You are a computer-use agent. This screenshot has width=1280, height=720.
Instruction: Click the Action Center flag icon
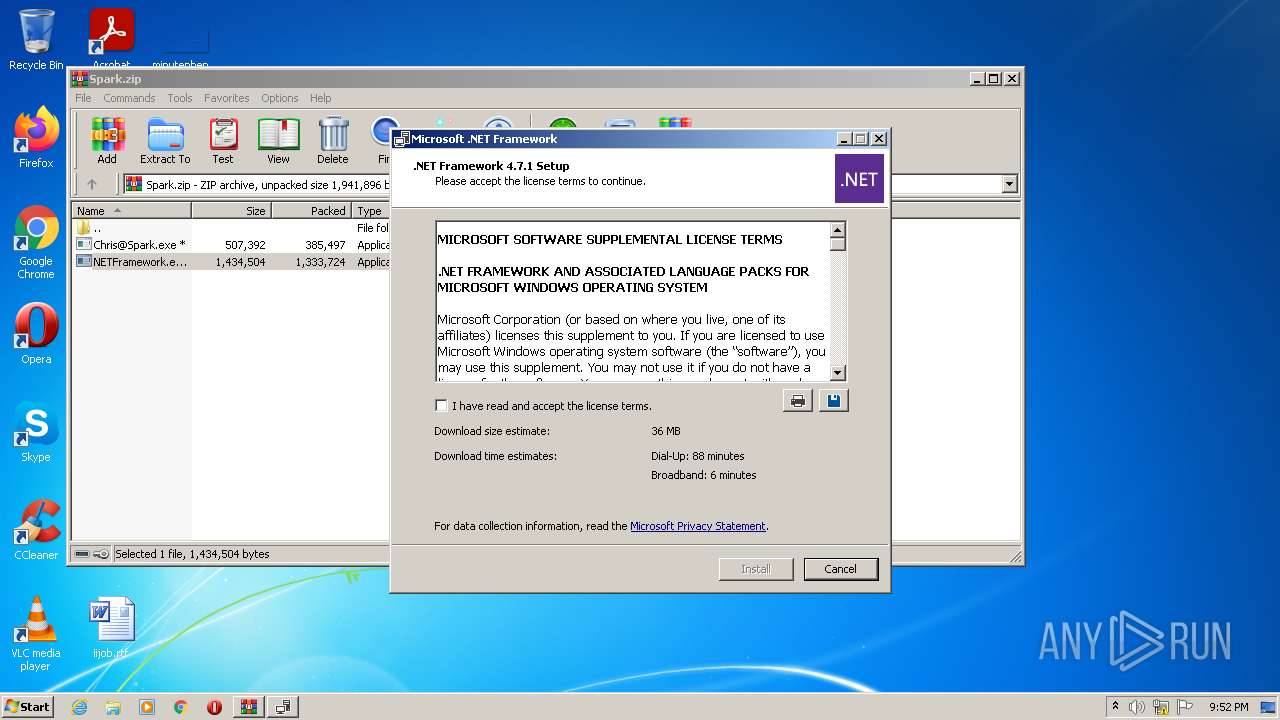[1185, 707]
